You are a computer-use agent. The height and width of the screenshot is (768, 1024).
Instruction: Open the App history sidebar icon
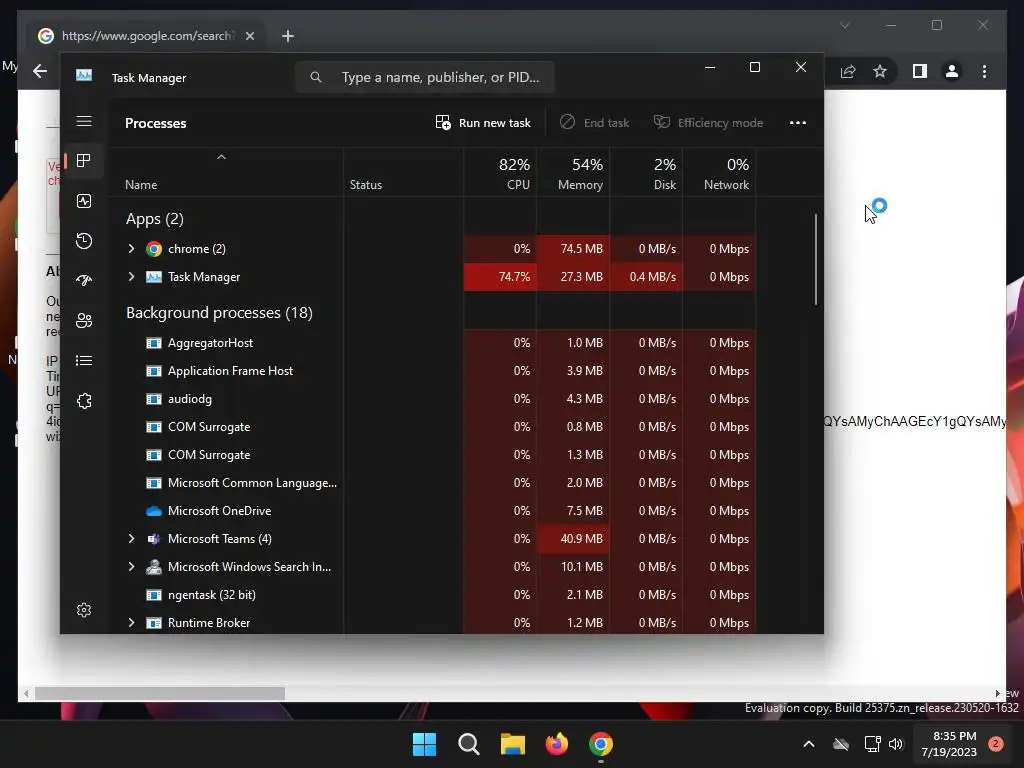[84, 241]
